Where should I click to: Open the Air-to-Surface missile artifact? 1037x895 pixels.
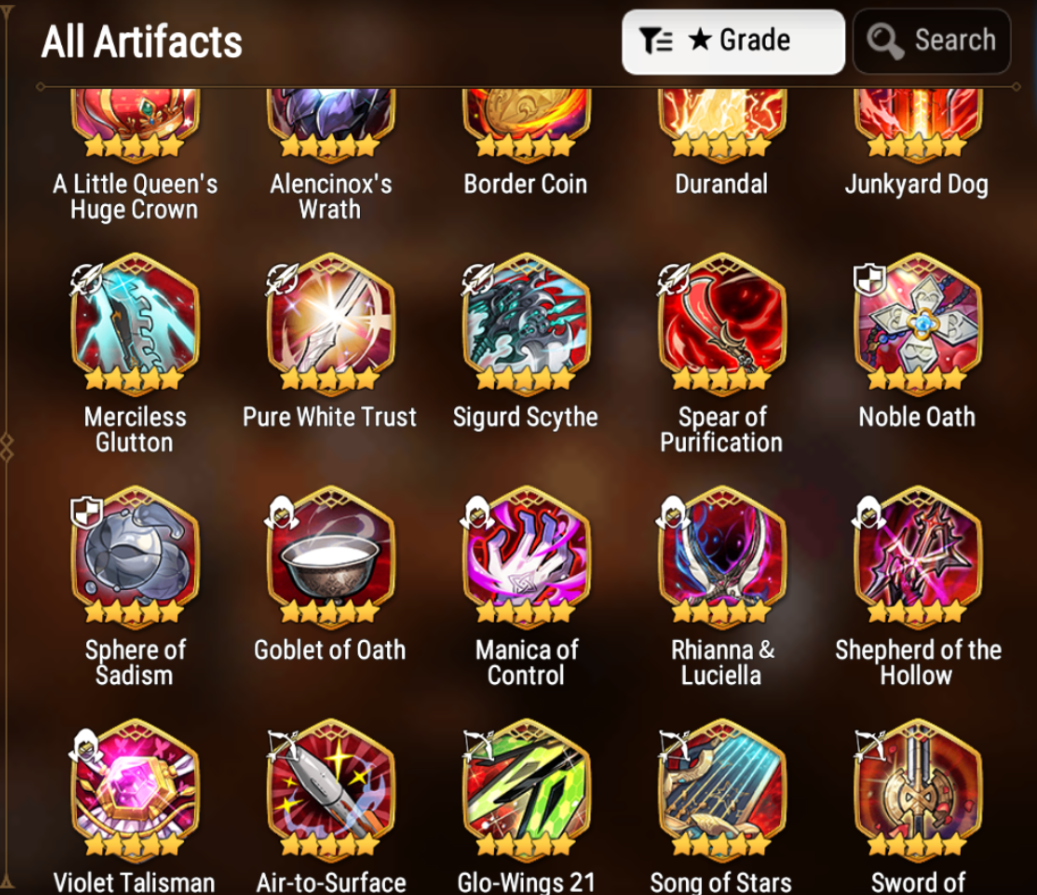pyautogui.click(x=330, y=788)
